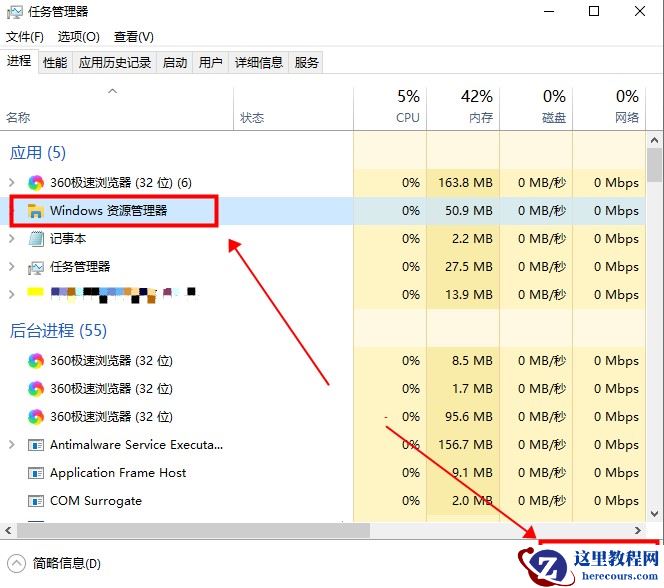The height and width of the screenshot is (588, 664).
Task: Click the 95.6 MB 360 browser icon
Action: [36, 417]
